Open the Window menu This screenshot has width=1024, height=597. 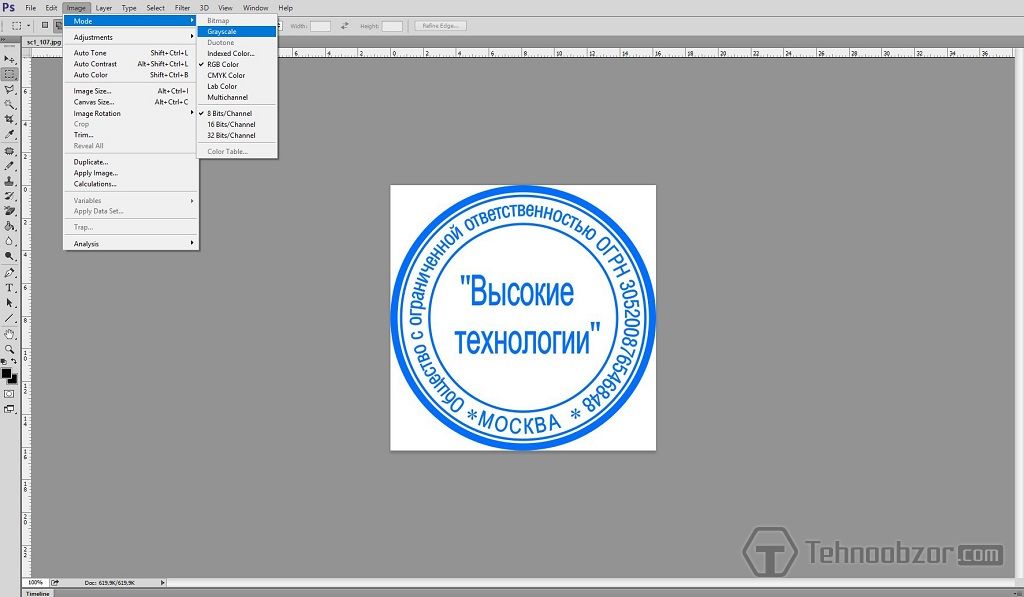pos(255,8)
